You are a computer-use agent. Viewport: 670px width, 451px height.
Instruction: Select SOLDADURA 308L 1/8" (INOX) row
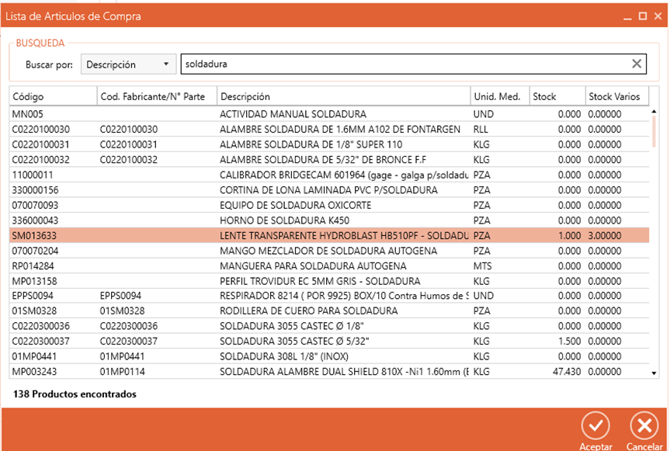[x=329, y=357]
